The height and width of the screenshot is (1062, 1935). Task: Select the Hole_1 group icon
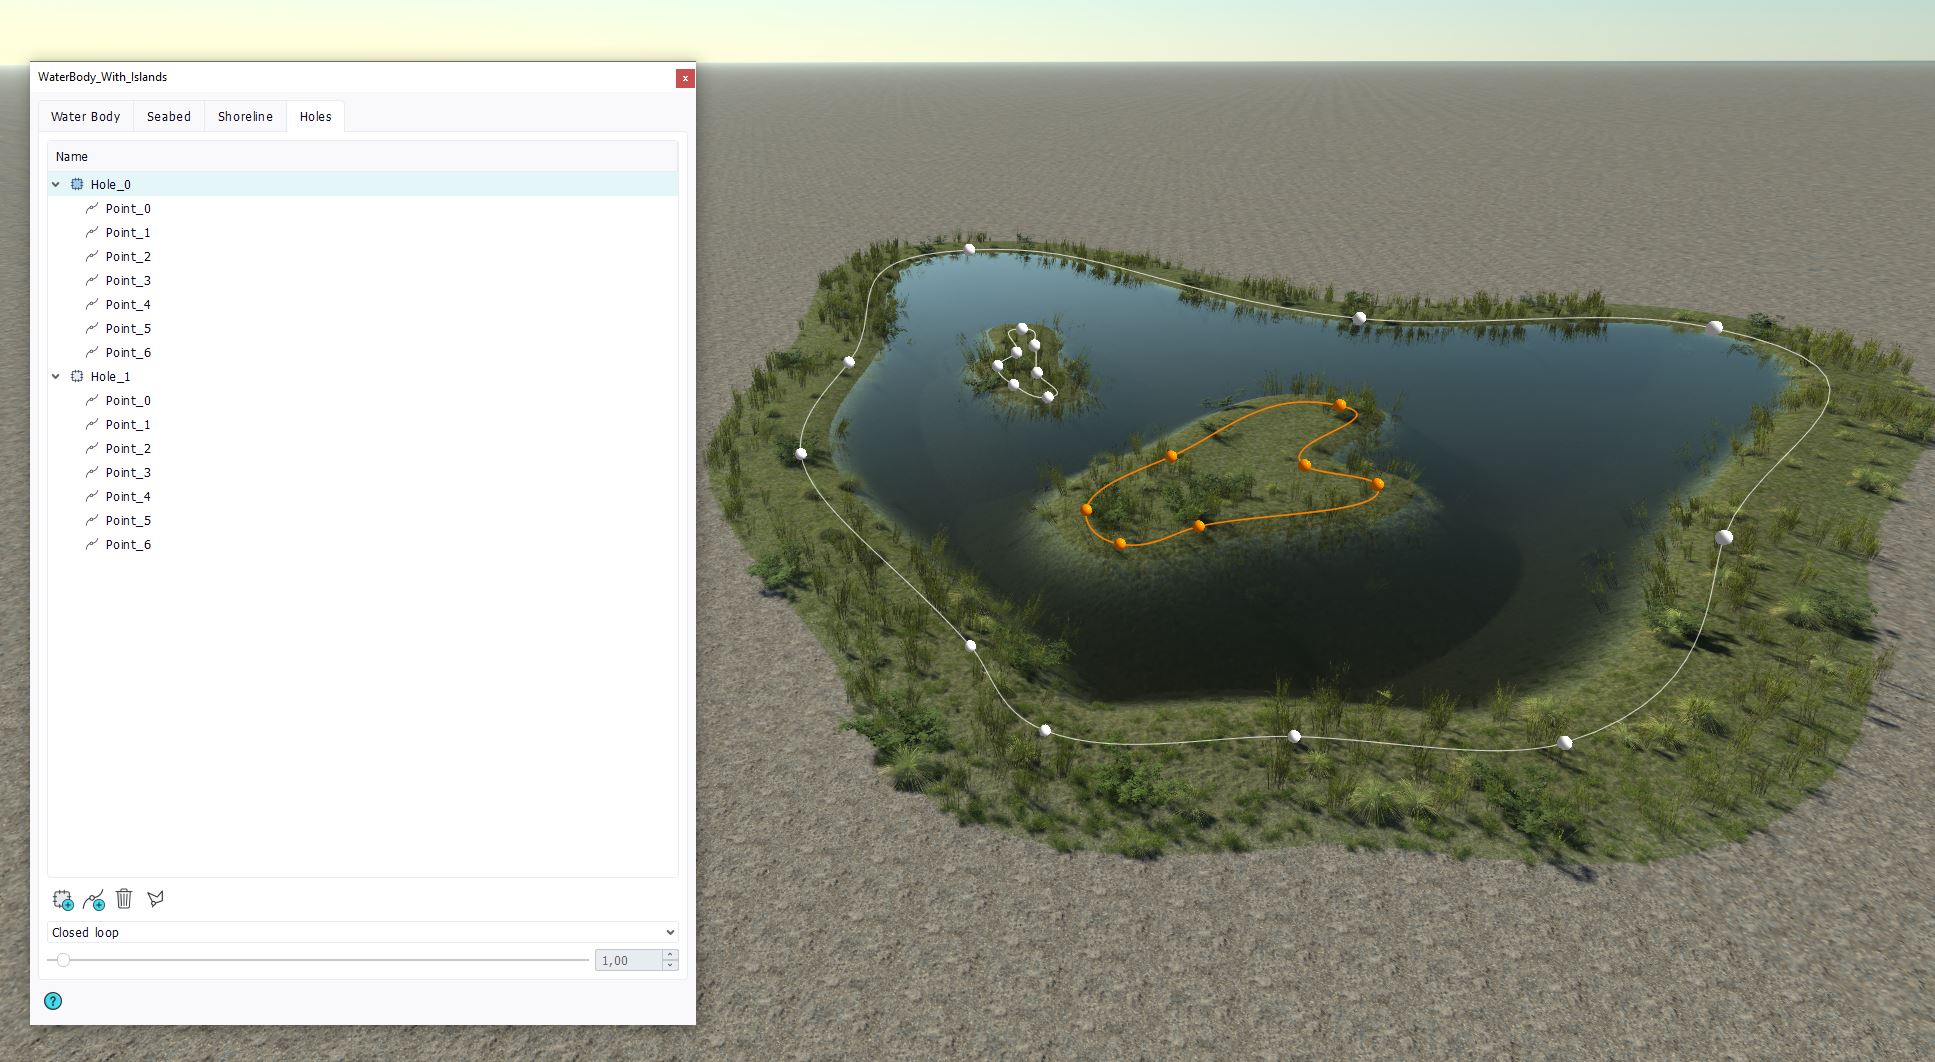[77, 376]
